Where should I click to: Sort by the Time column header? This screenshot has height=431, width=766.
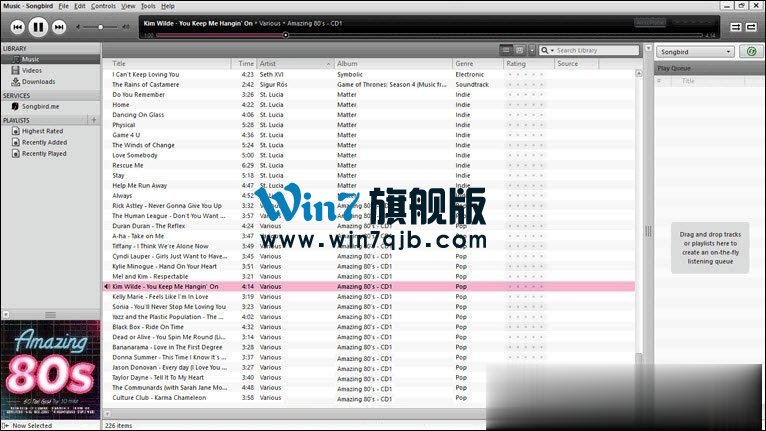point(244,64)
